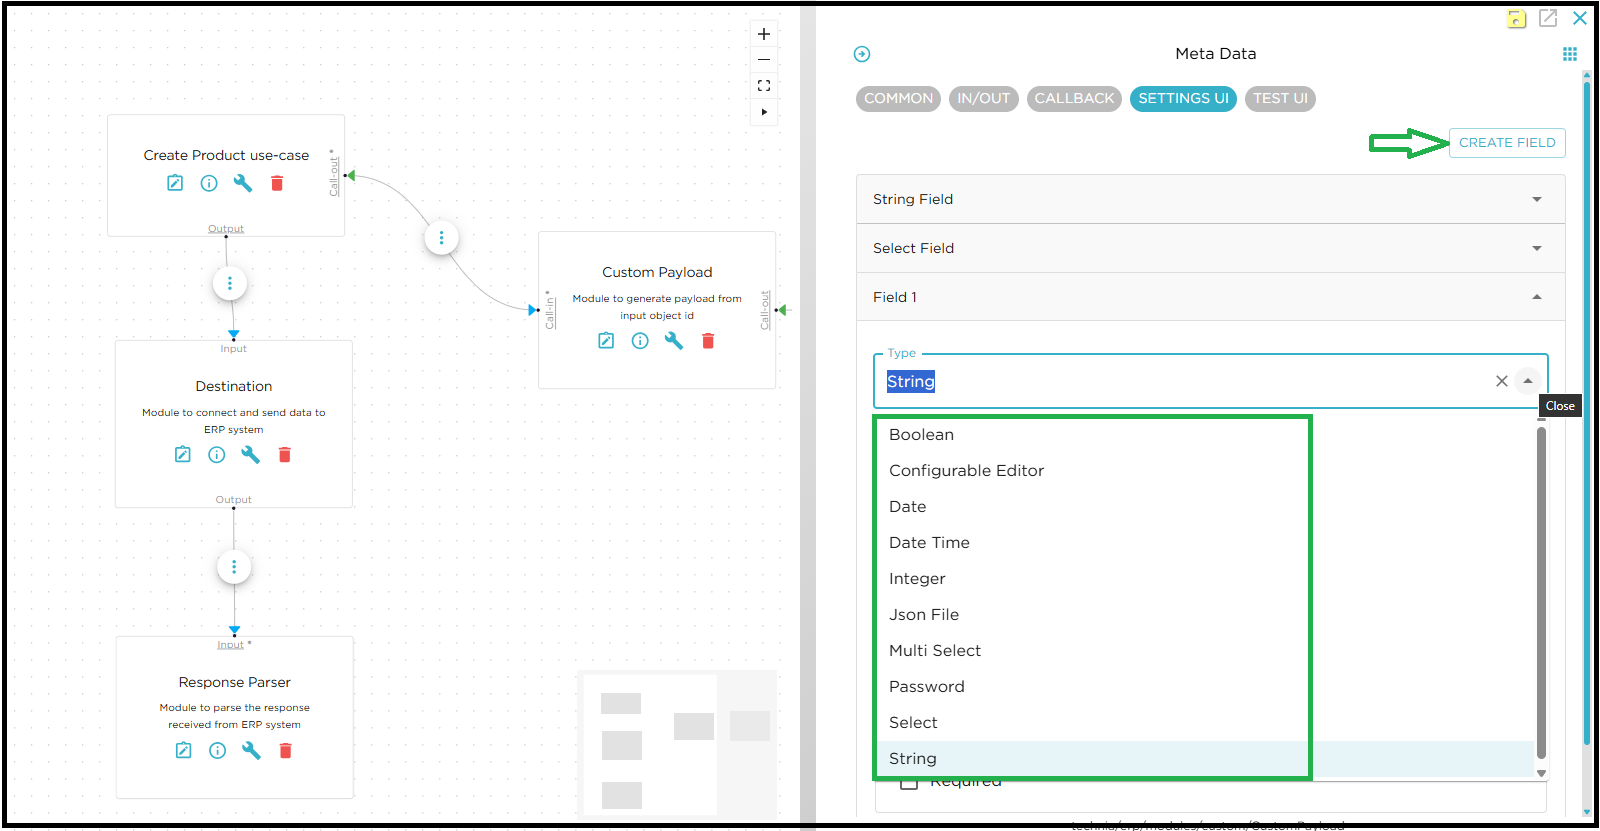Choose Multi Select from Type list

tap(935, 651)
